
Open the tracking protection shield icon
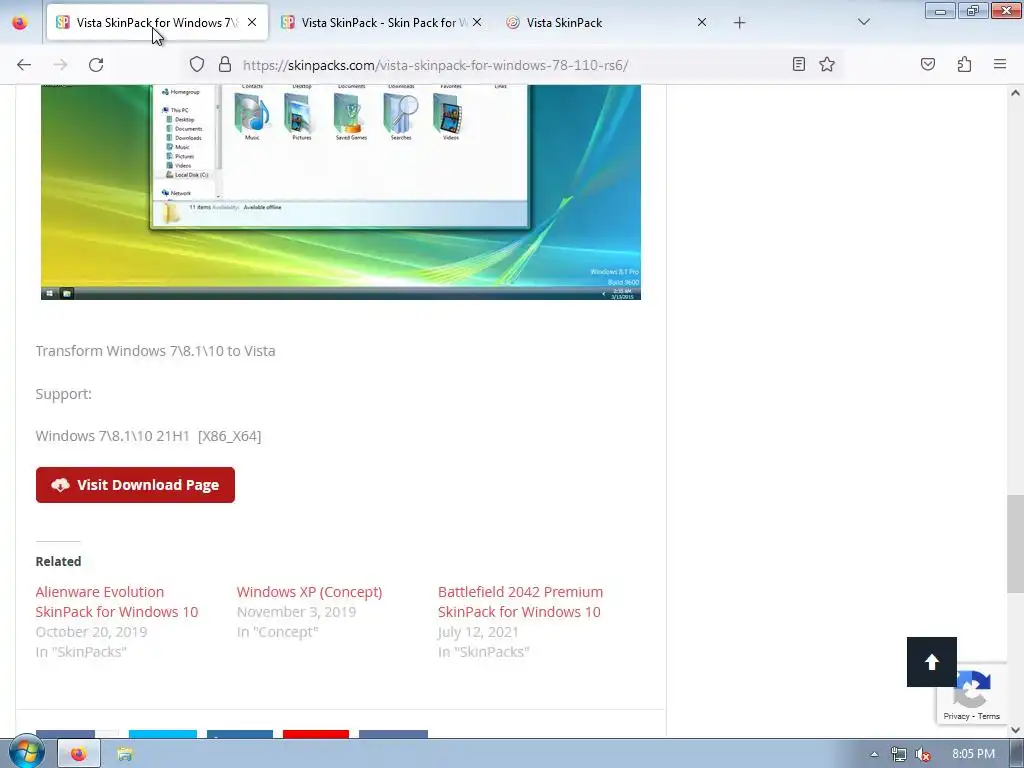pos(197,64)
